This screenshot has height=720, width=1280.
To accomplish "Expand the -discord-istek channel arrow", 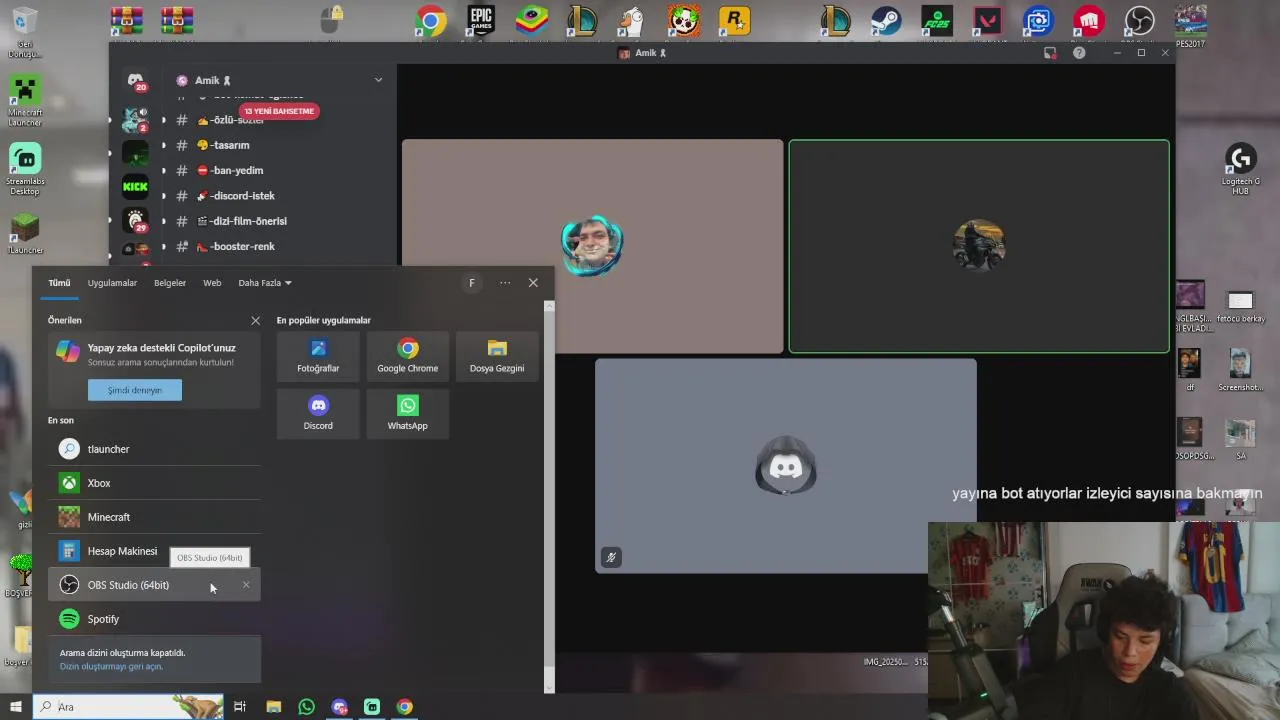I will click(164, 196).
